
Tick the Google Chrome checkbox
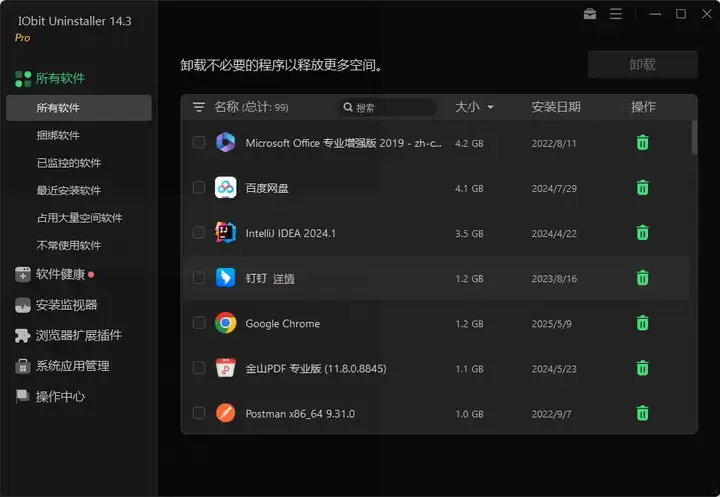(x=199, y=322)
